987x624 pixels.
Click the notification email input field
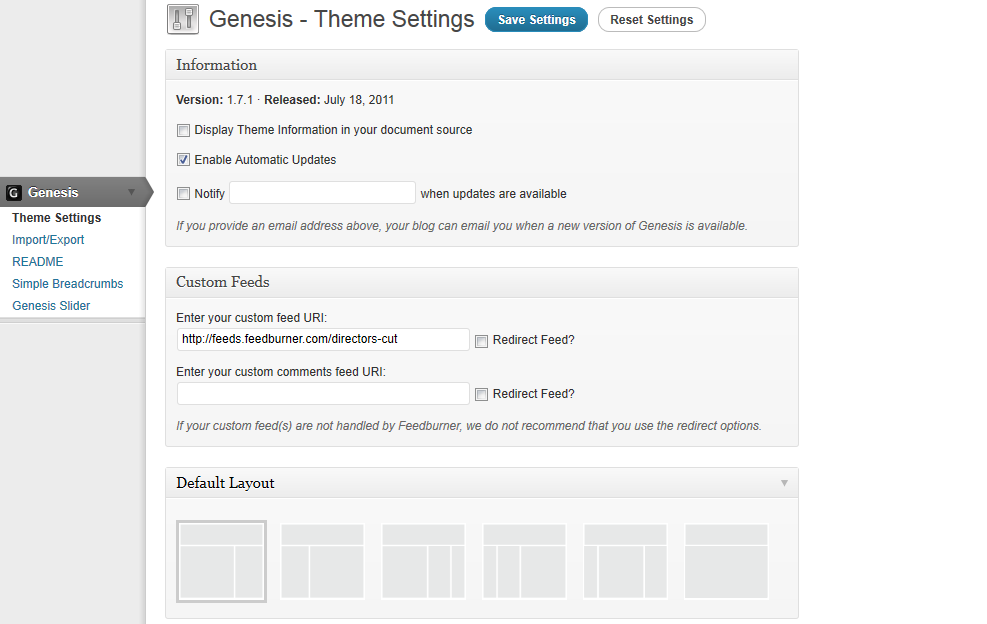pos(321,192)
